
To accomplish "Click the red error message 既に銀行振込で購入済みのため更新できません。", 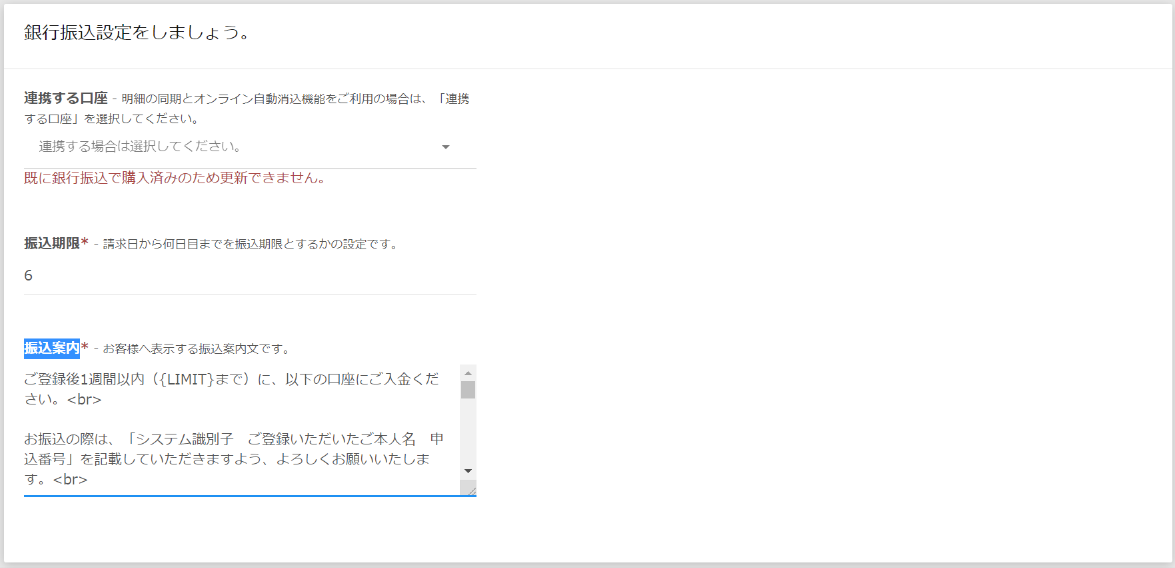I will [x=175, y=180].
